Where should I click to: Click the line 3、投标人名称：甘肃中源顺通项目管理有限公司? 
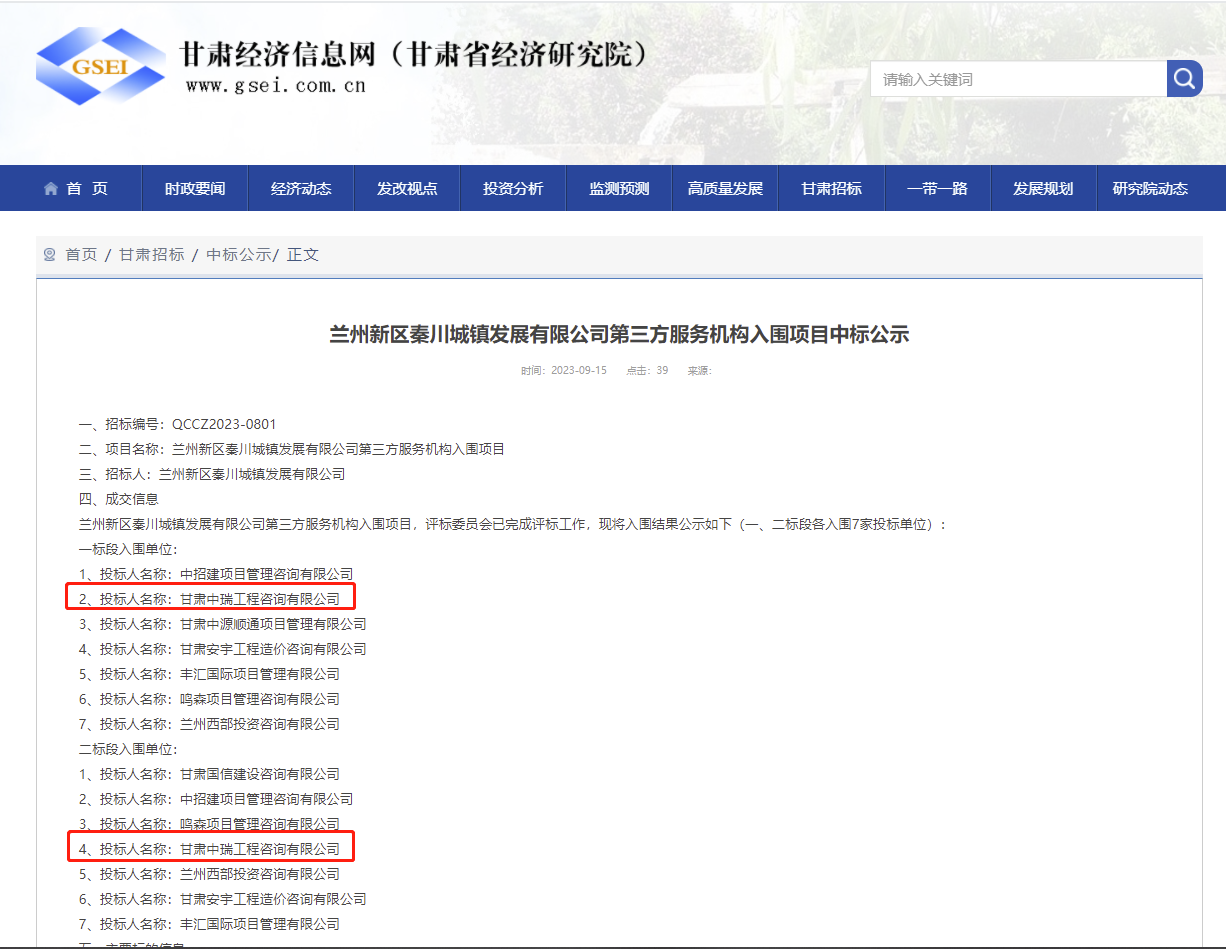tap(223, 624)
